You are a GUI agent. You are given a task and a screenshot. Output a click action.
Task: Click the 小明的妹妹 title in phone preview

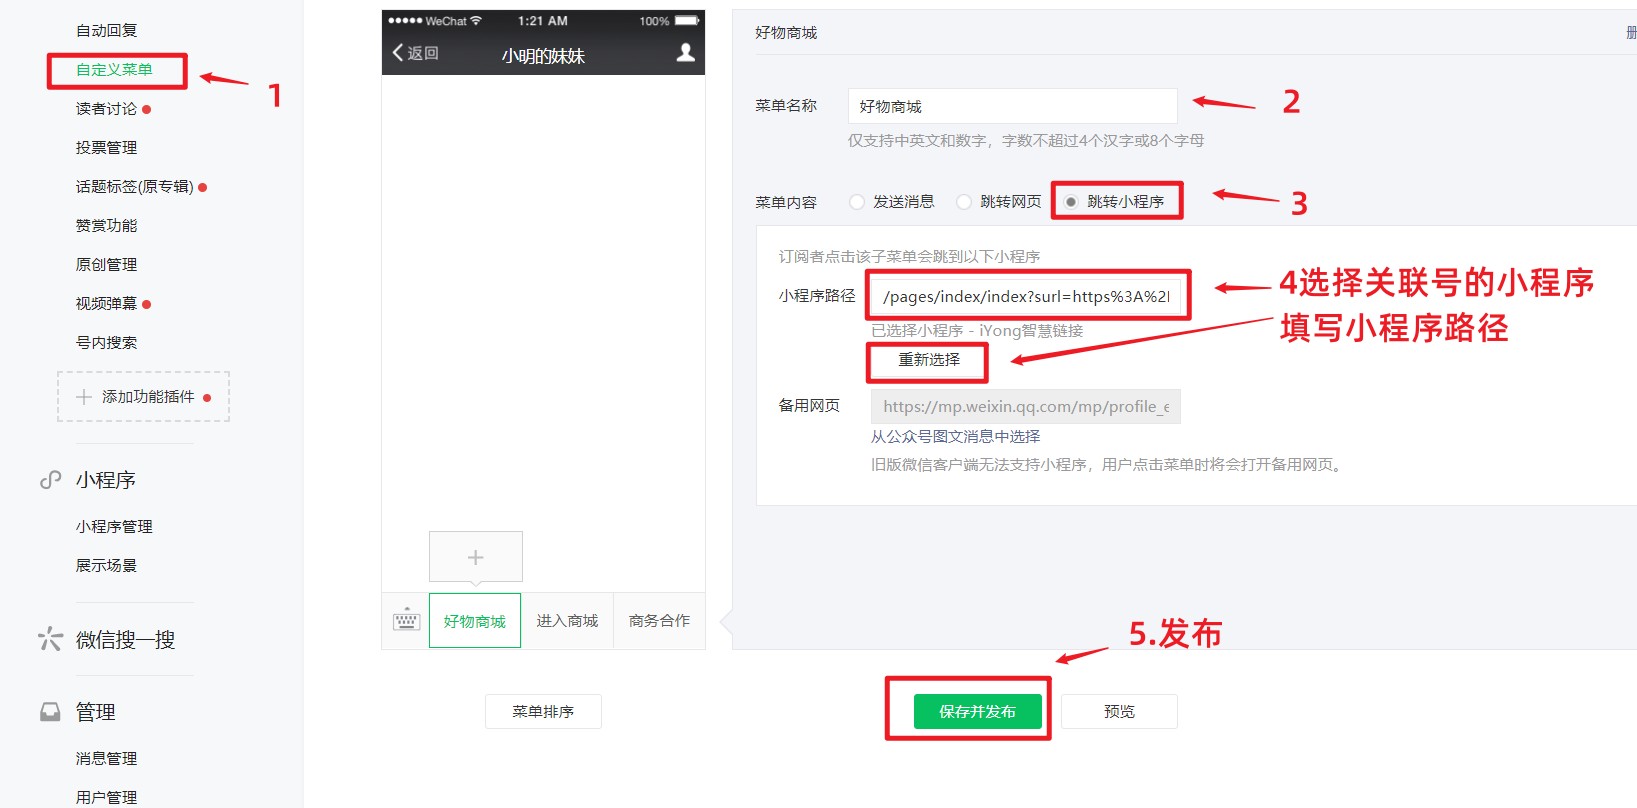[543, 56]
